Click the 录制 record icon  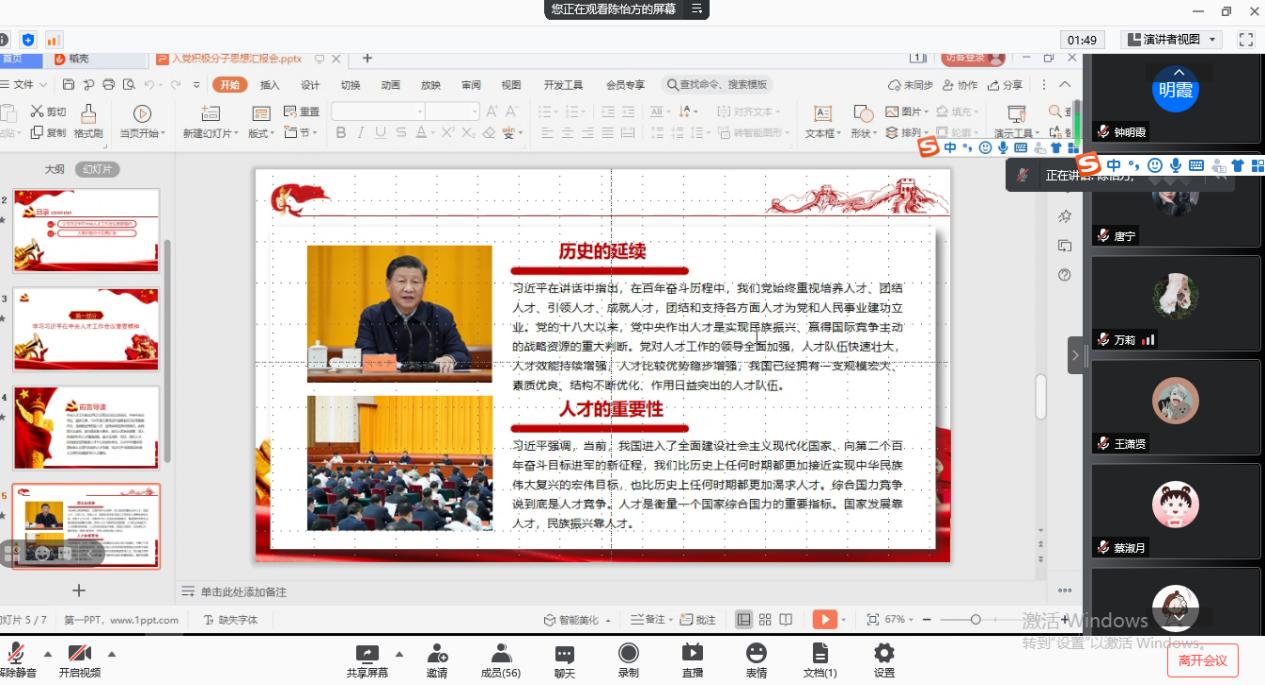pos(628,654)
